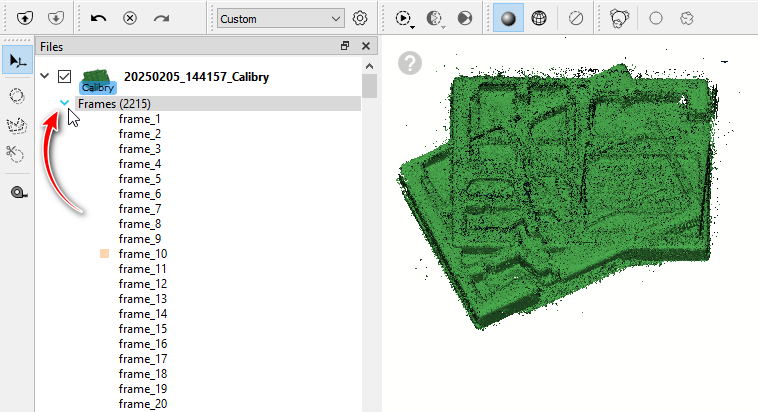The image size is (758, 412).
Task: Undock the Files panel with float button
Action: click(345, 46)
